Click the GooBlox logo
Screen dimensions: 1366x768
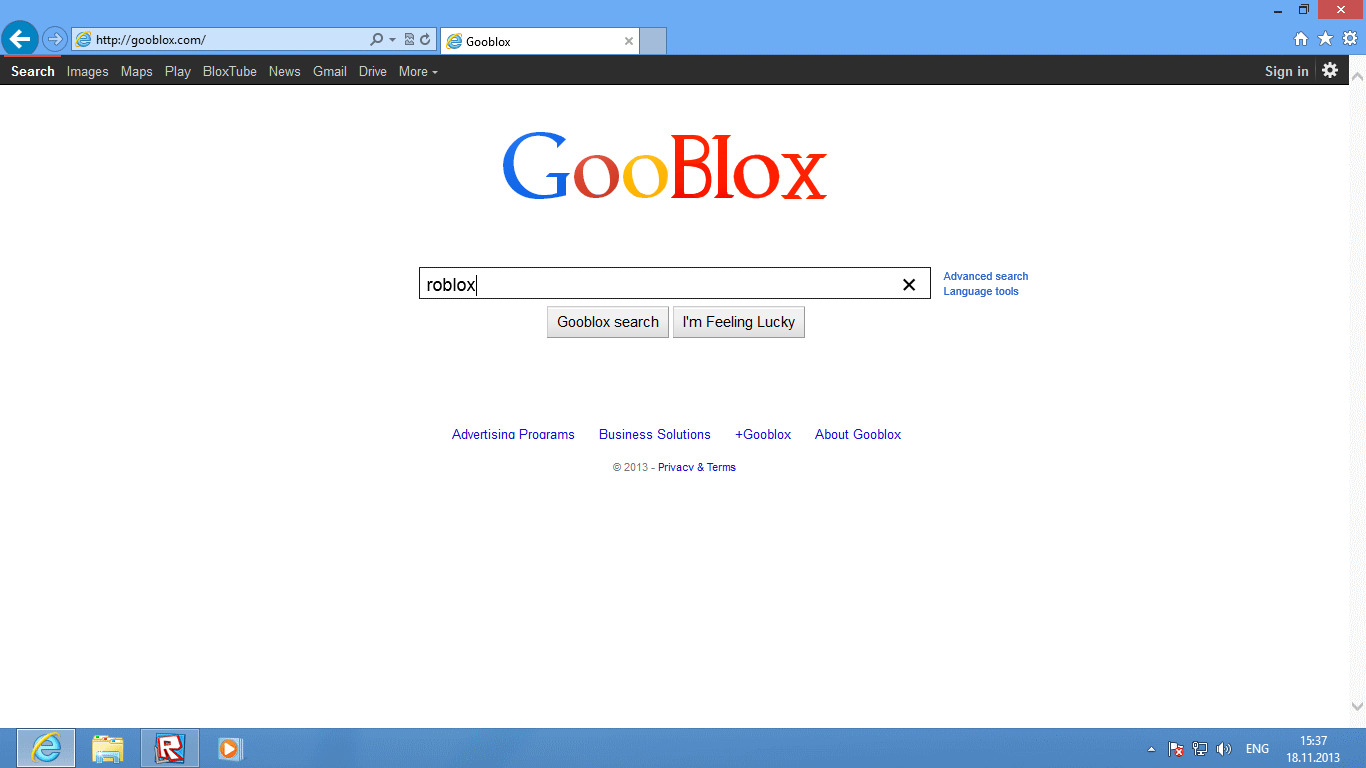pyautogui.click(x=664, y=166)
